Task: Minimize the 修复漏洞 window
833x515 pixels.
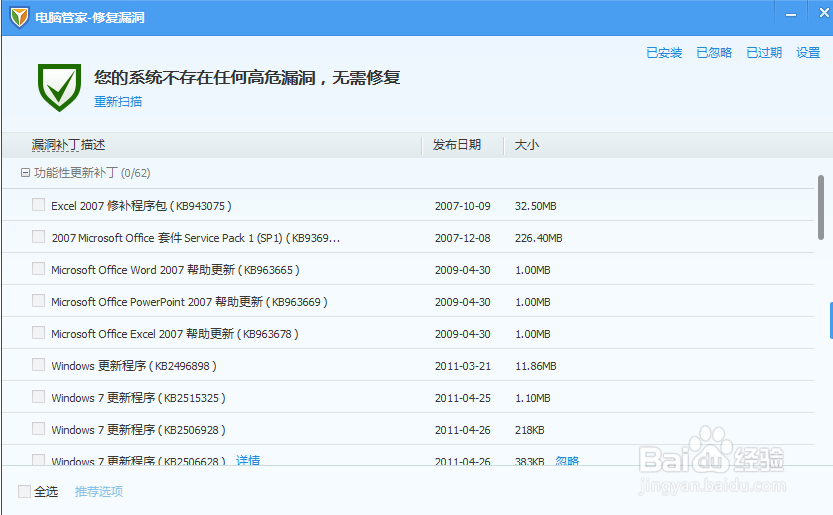Action: (791, 15)
